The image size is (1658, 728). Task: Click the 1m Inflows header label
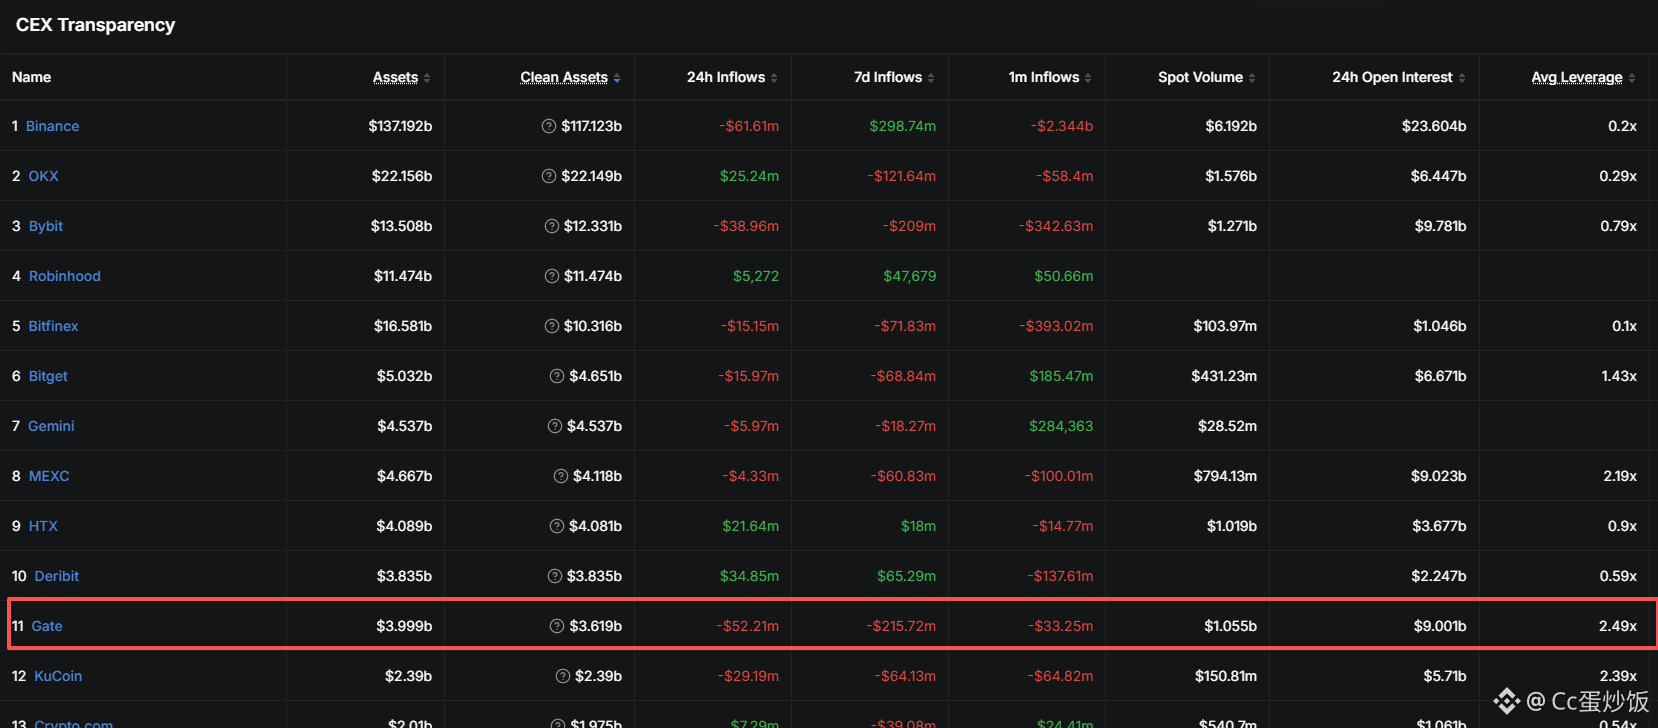pos(1044,77)
